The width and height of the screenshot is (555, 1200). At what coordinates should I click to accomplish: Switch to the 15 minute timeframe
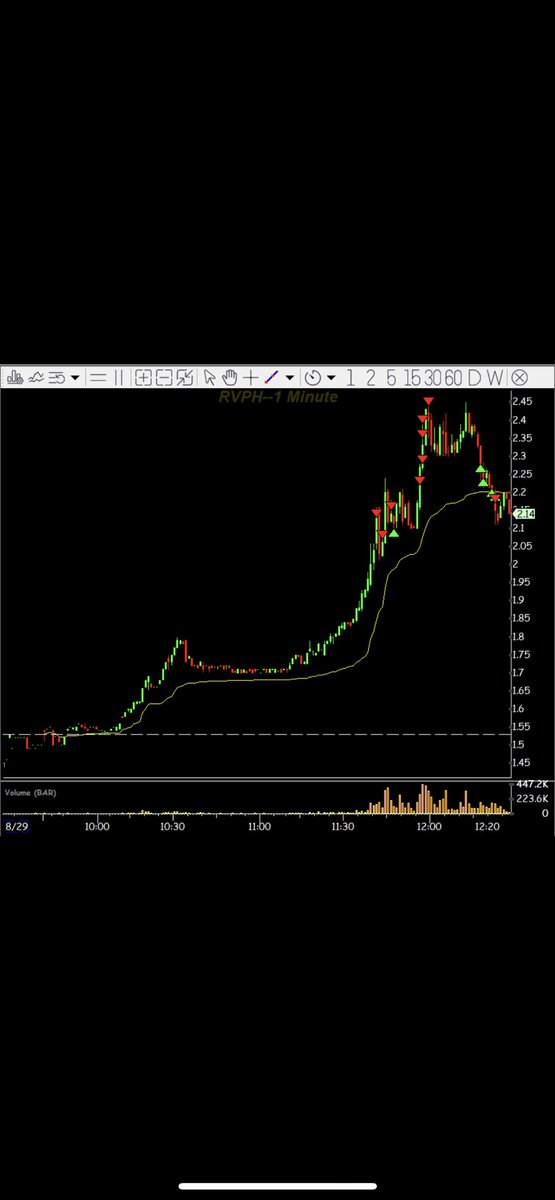(x=411, y=377)
